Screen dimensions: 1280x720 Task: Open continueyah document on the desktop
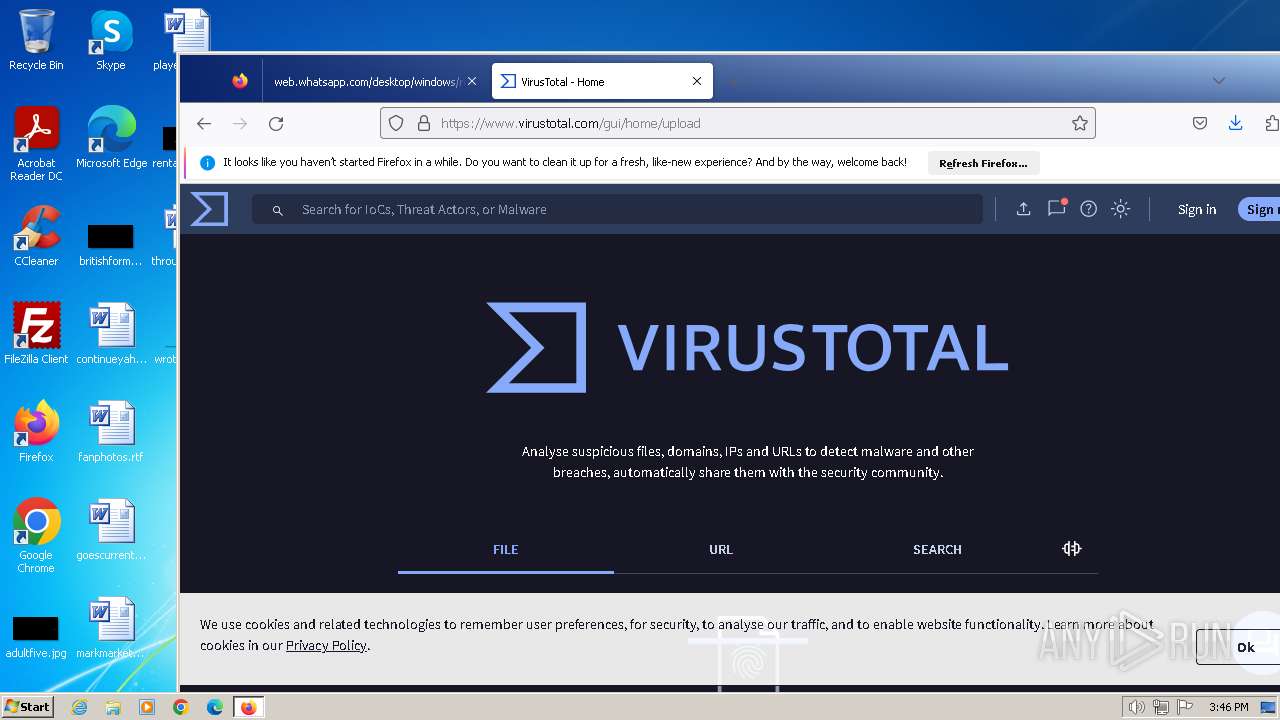111,334
